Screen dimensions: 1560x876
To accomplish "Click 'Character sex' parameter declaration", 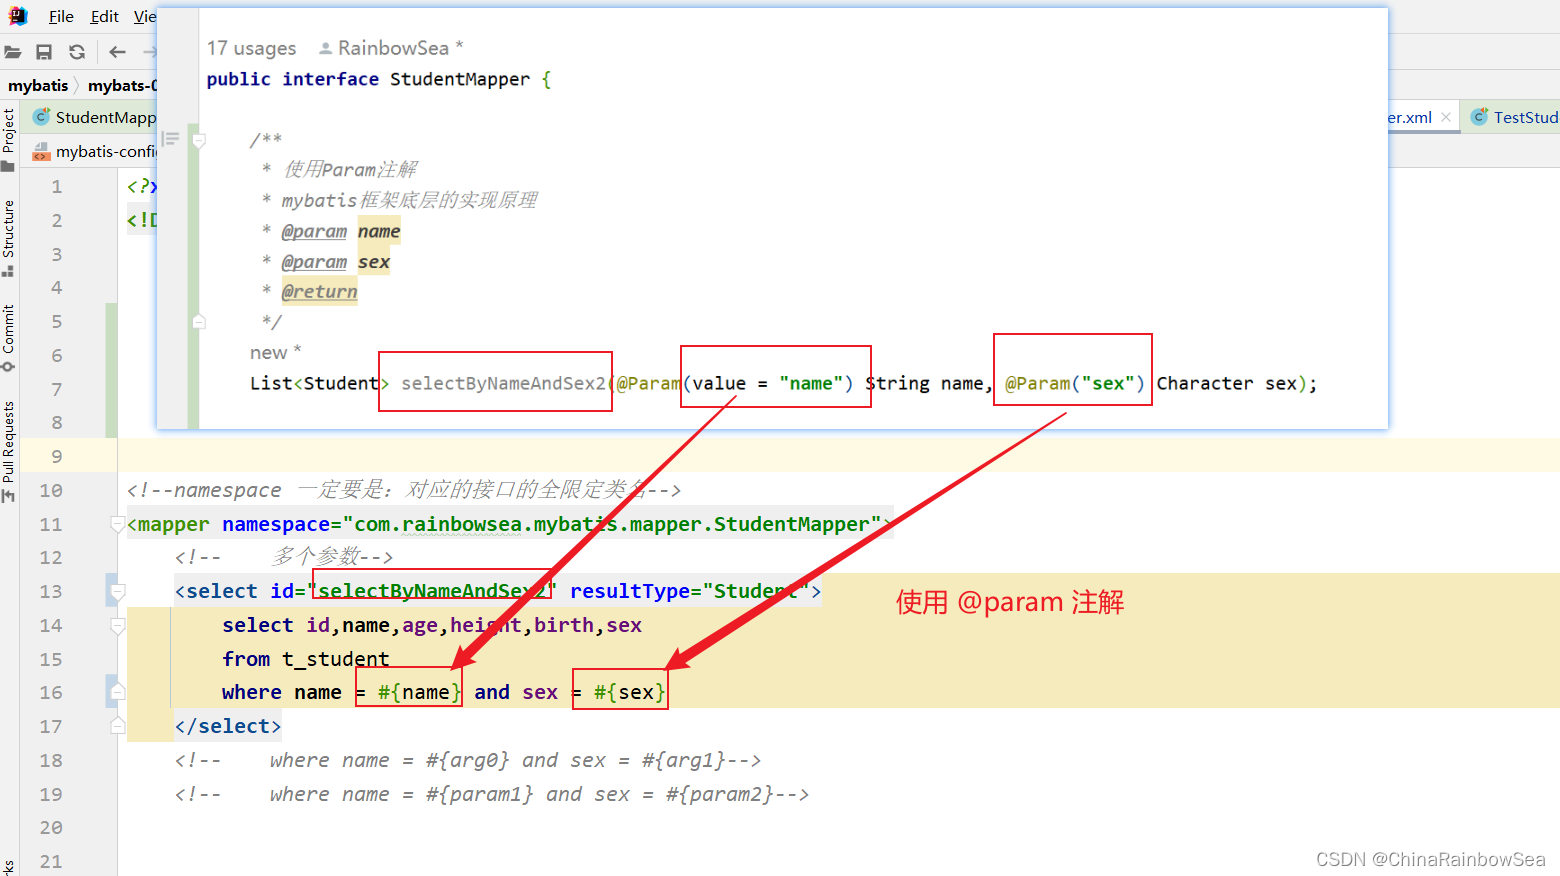I will click(x=1227, y=383).
